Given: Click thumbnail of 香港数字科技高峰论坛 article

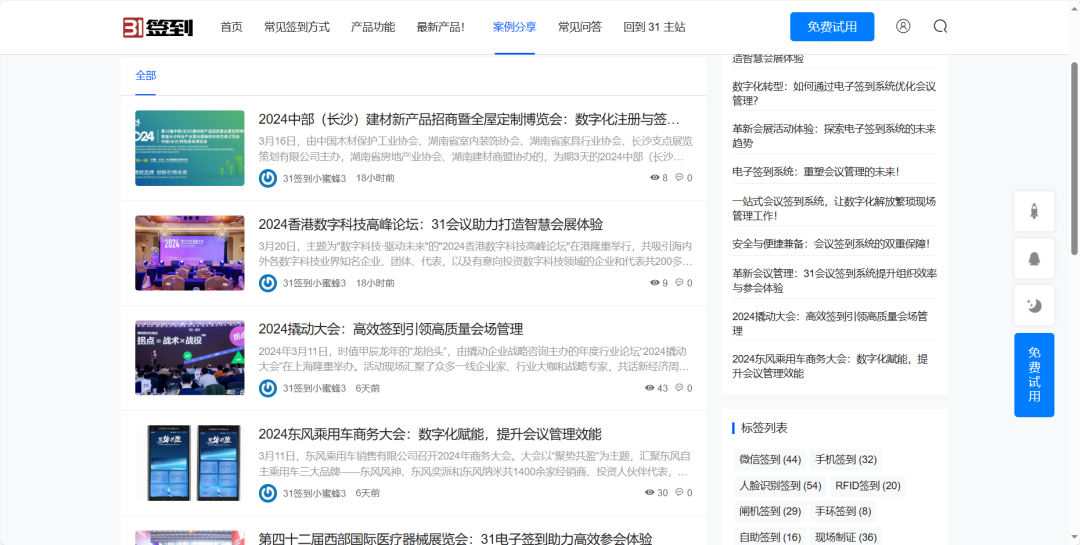Looking at the screenshot, I should tap(189, 253).
